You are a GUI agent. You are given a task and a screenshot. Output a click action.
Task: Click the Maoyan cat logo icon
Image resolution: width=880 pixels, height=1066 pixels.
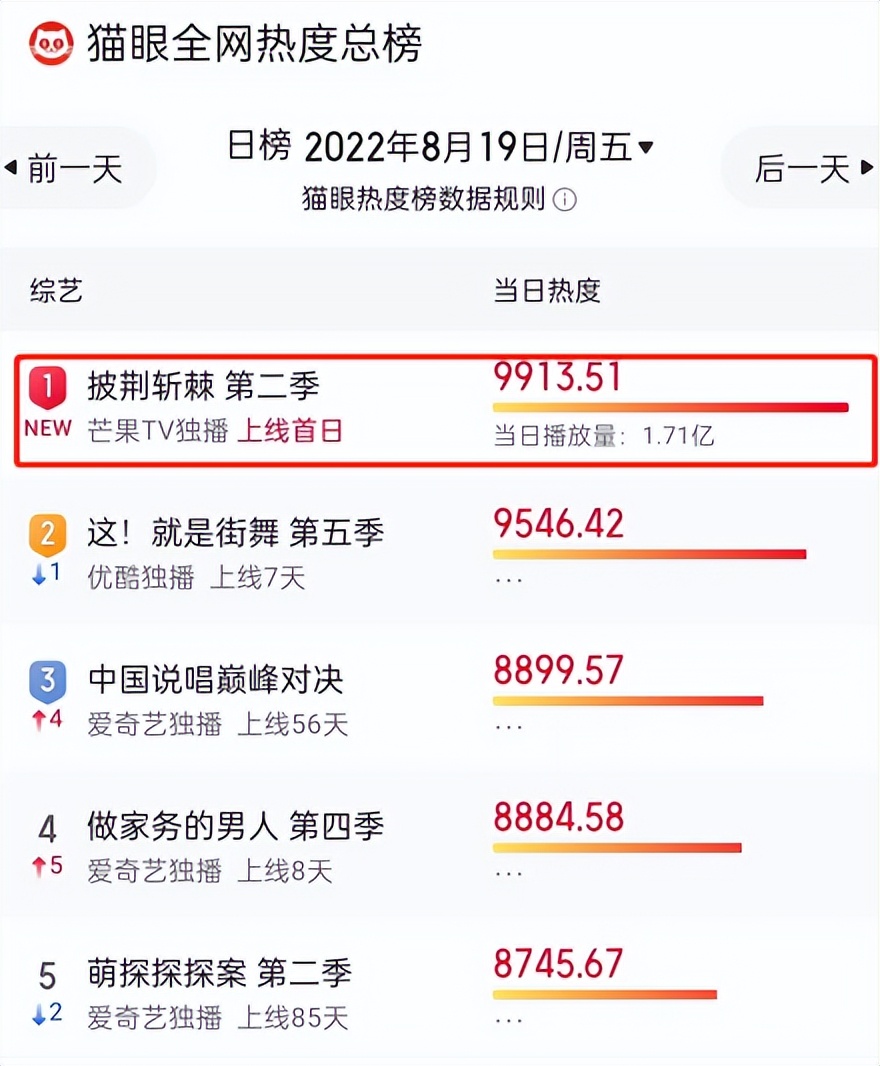[x=52, y=43]
